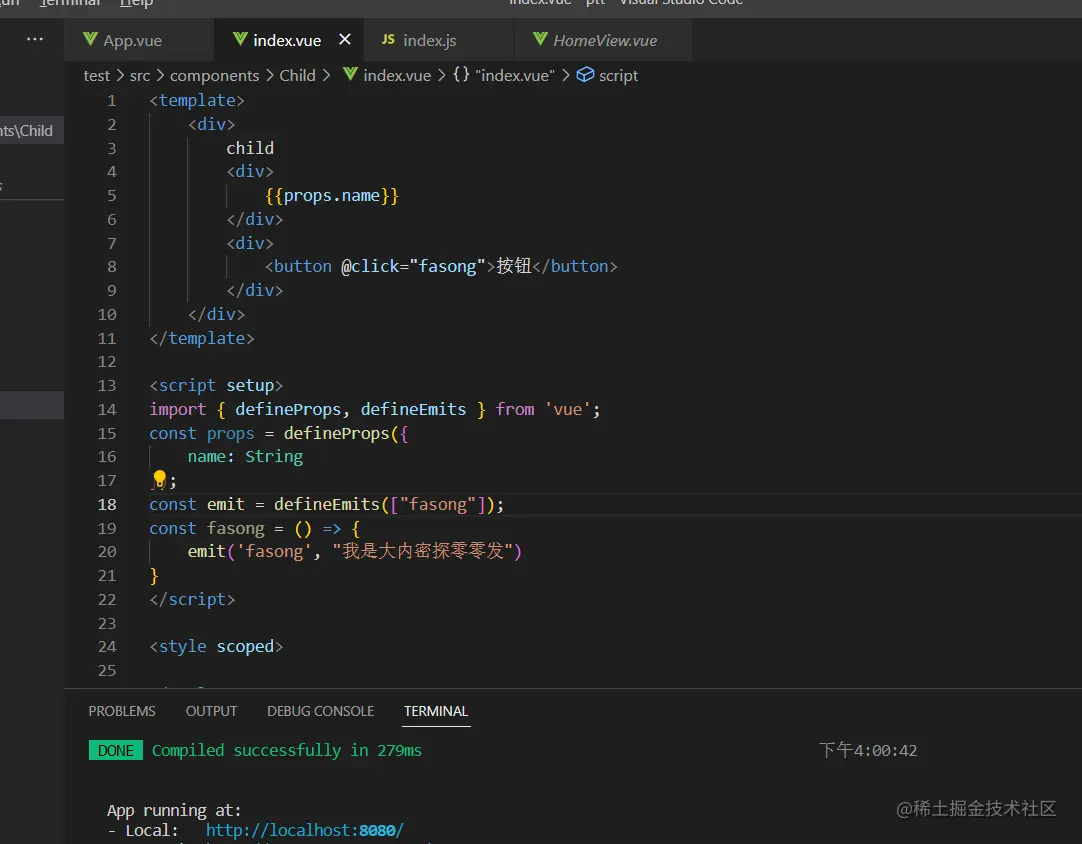
Task: Click the Vue icon in the breadcrumb
Action: [351, 74]
